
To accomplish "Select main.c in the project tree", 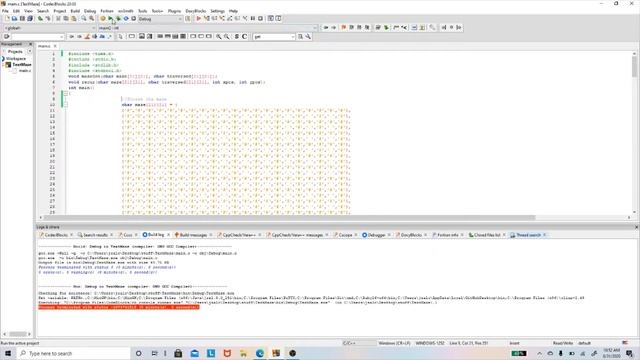I will pyautogui.click(x=24, y=71).
